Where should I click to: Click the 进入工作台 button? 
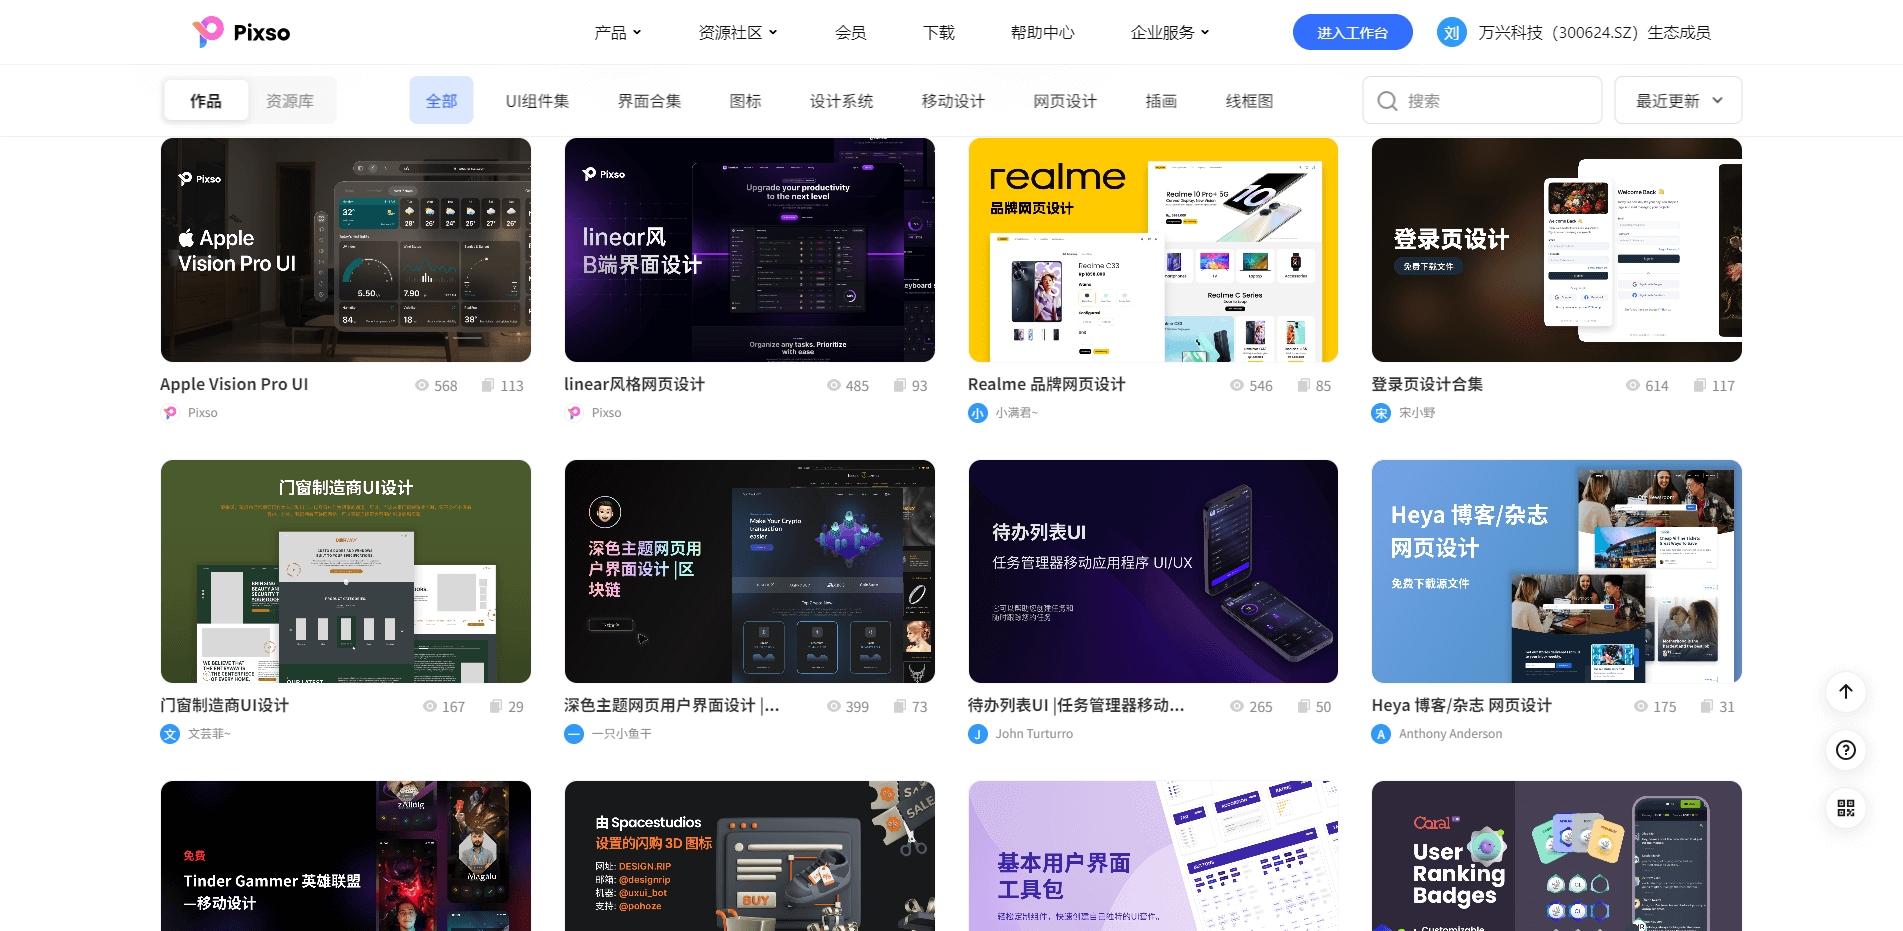click(1352, 32)
